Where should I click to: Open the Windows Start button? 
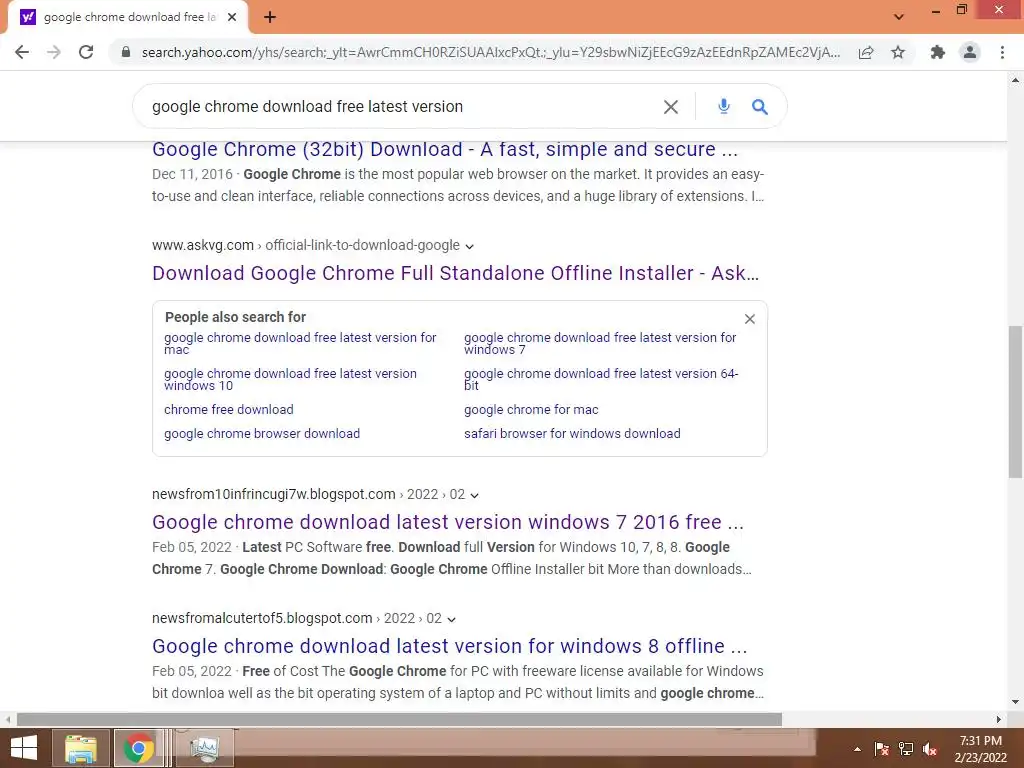(24, 748)
